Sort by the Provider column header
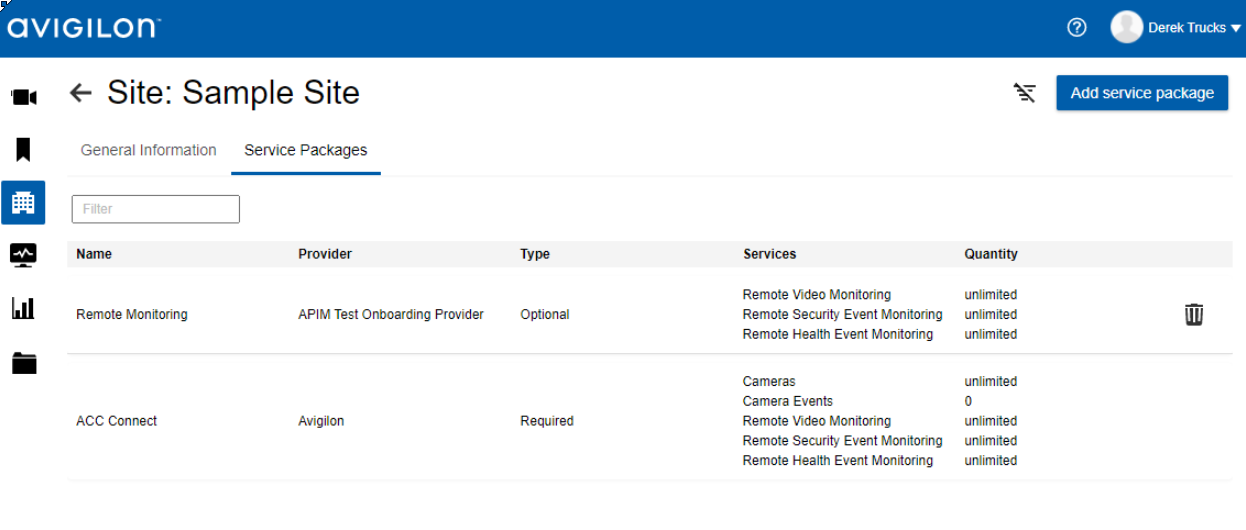This screenshot has width=1246, height=530. (x=325, y=254)
